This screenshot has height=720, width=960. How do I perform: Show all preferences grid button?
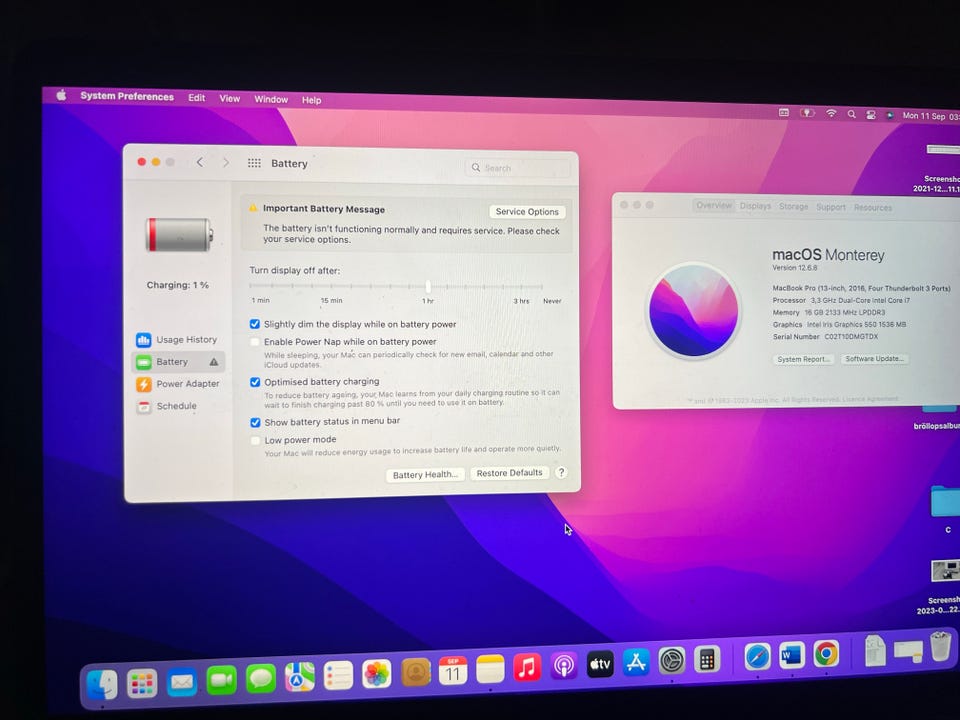(x=254, y=163)
